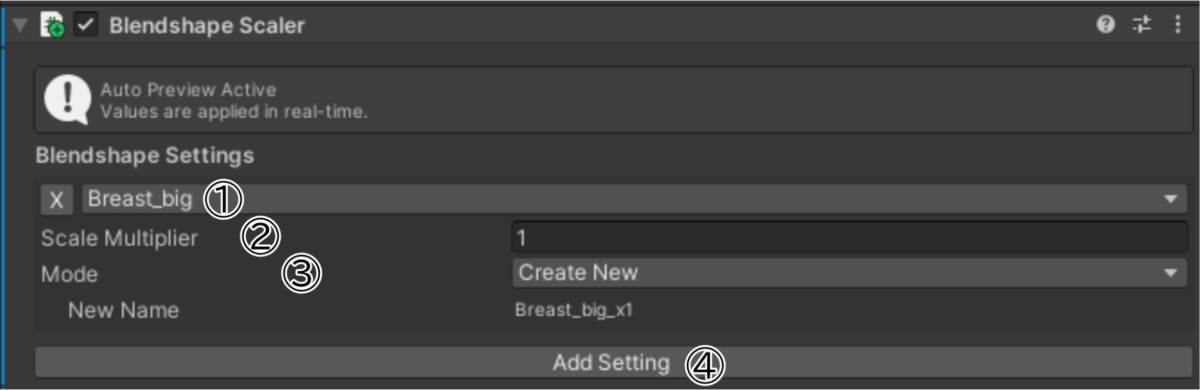Click the Scale Multiplier label
This screenshot has height=390, width=1200.
pos(119,238)
